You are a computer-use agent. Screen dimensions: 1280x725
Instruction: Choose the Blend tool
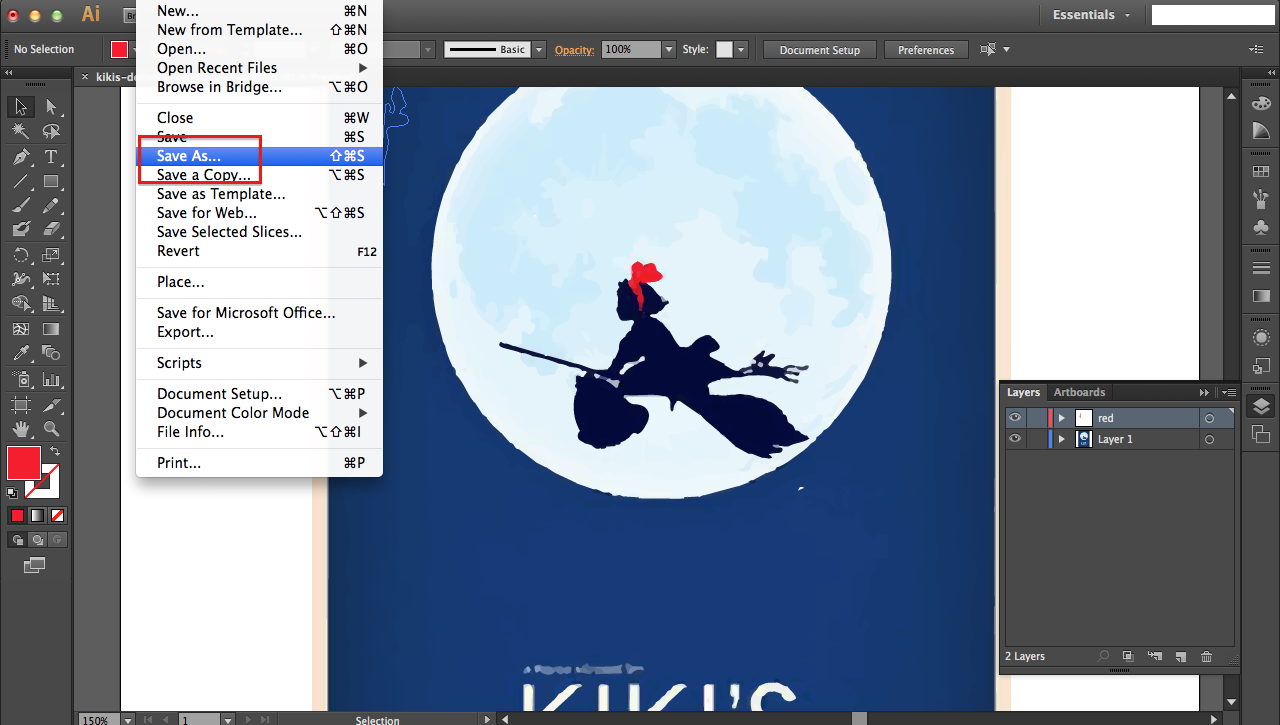(x=51, y=353)
